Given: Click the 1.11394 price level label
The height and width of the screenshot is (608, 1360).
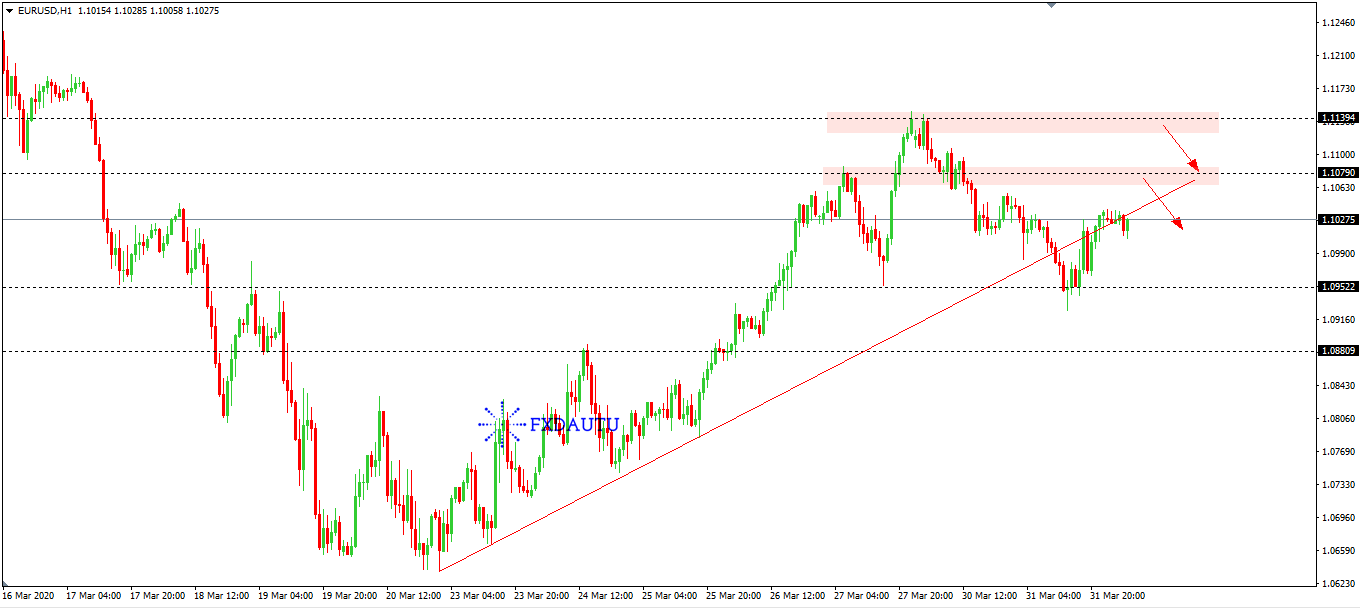Looking at the screenshot, I should pyautogui.click(x=1337, y=118).
